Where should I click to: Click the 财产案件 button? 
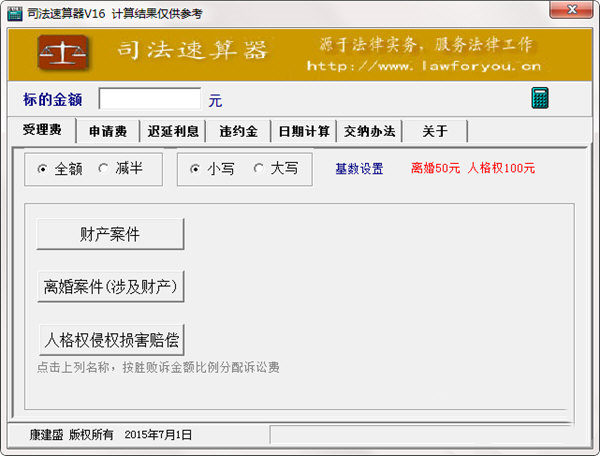tap(110, 234)
